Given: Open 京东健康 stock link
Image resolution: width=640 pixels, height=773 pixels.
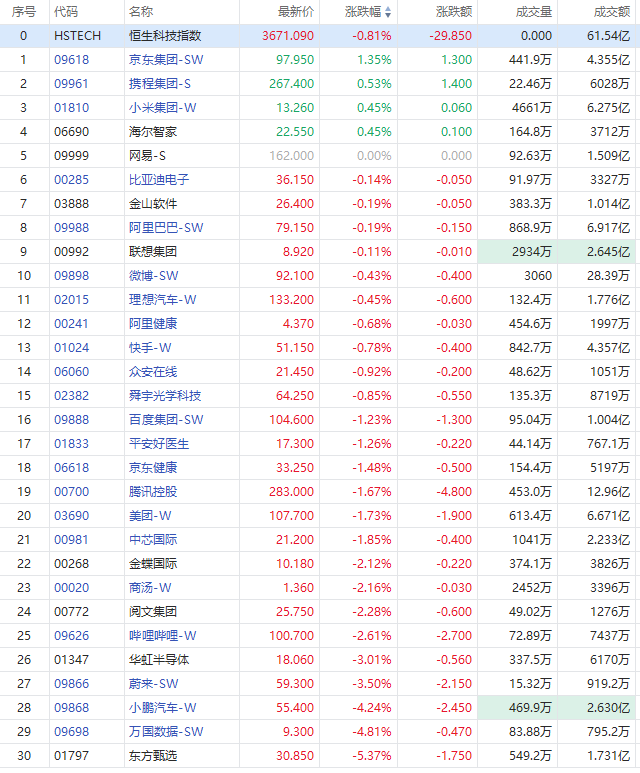Looking at the screenshot, I should click(153, 468).
